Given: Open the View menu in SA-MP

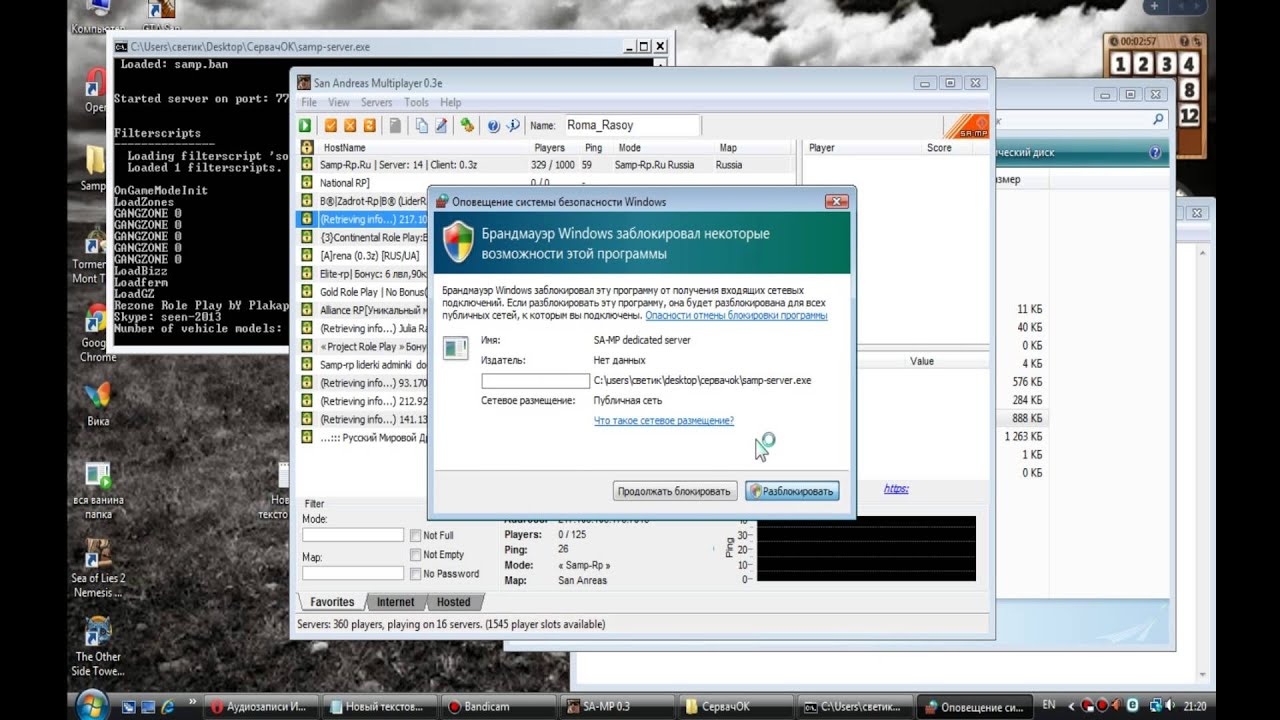Looking at the screenshot, I should coord(339,103).
